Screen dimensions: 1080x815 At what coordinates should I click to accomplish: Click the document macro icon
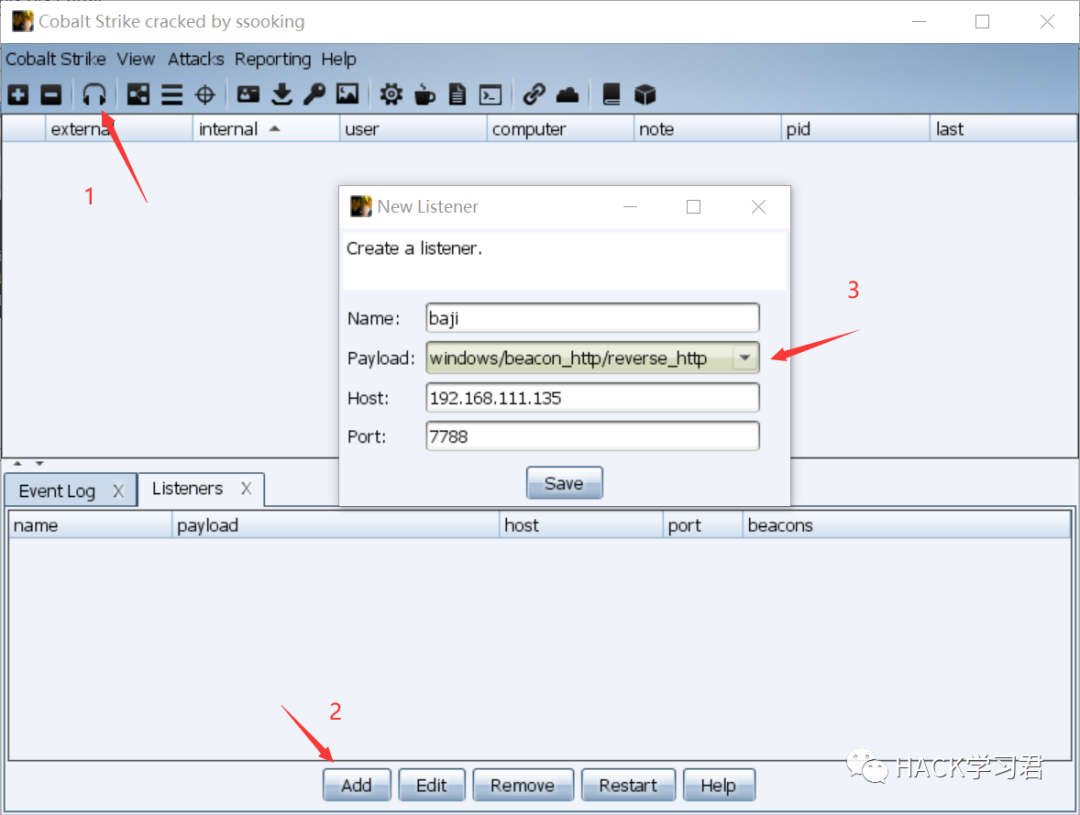457,94
